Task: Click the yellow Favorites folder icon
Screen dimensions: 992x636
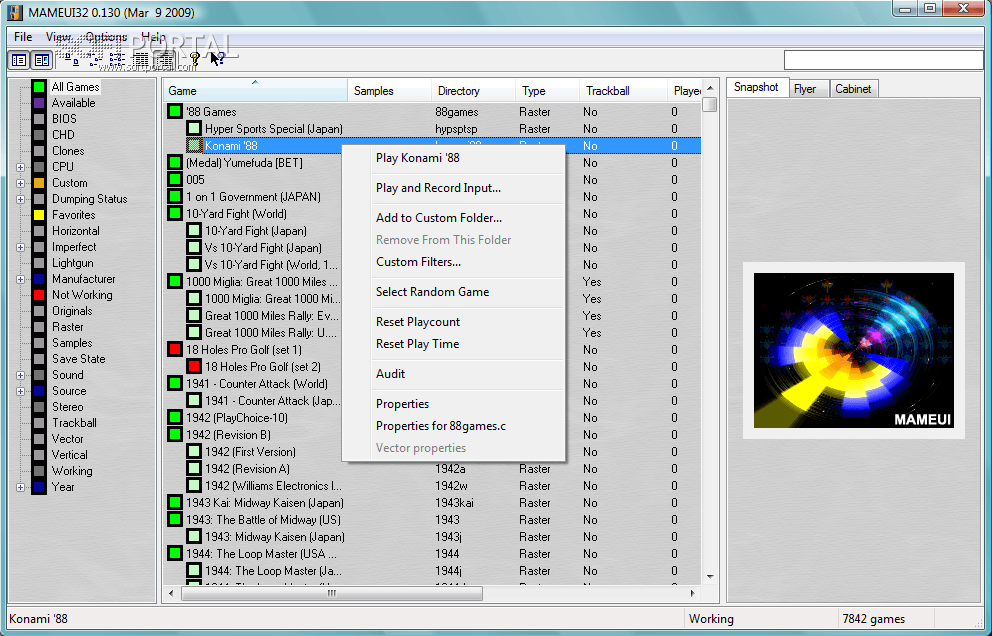Action: [x=38, y=215]
